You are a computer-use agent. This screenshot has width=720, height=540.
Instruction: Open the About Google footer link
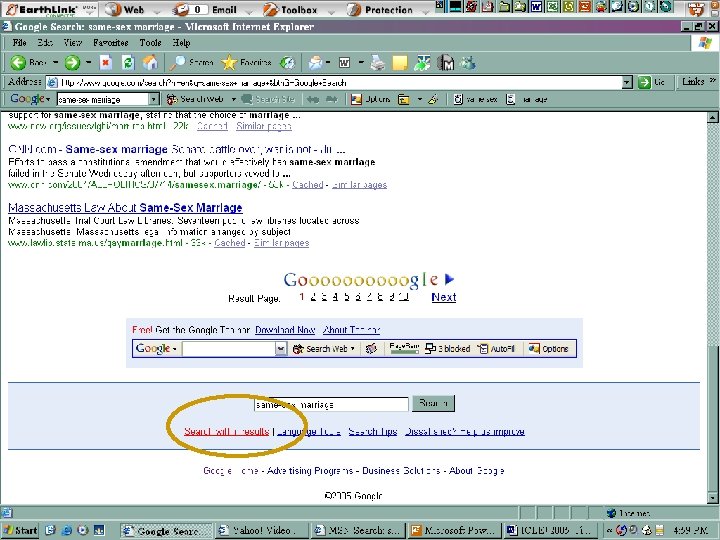(477, 471)
